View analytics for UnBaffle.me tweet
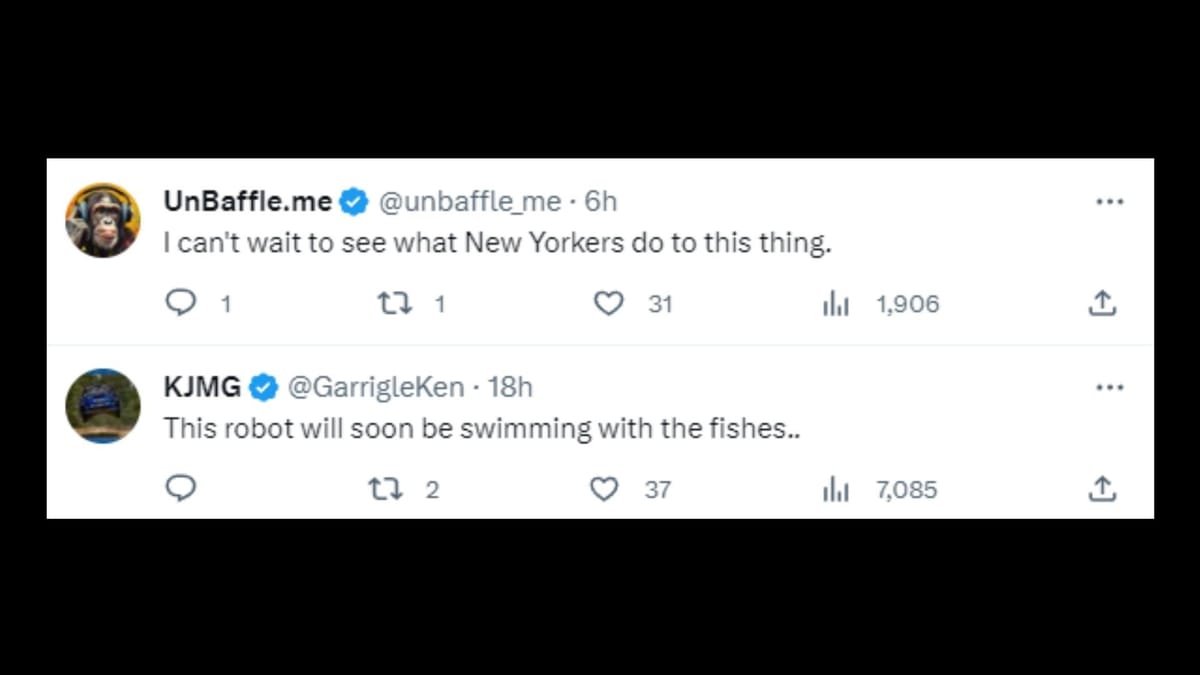 835,304
